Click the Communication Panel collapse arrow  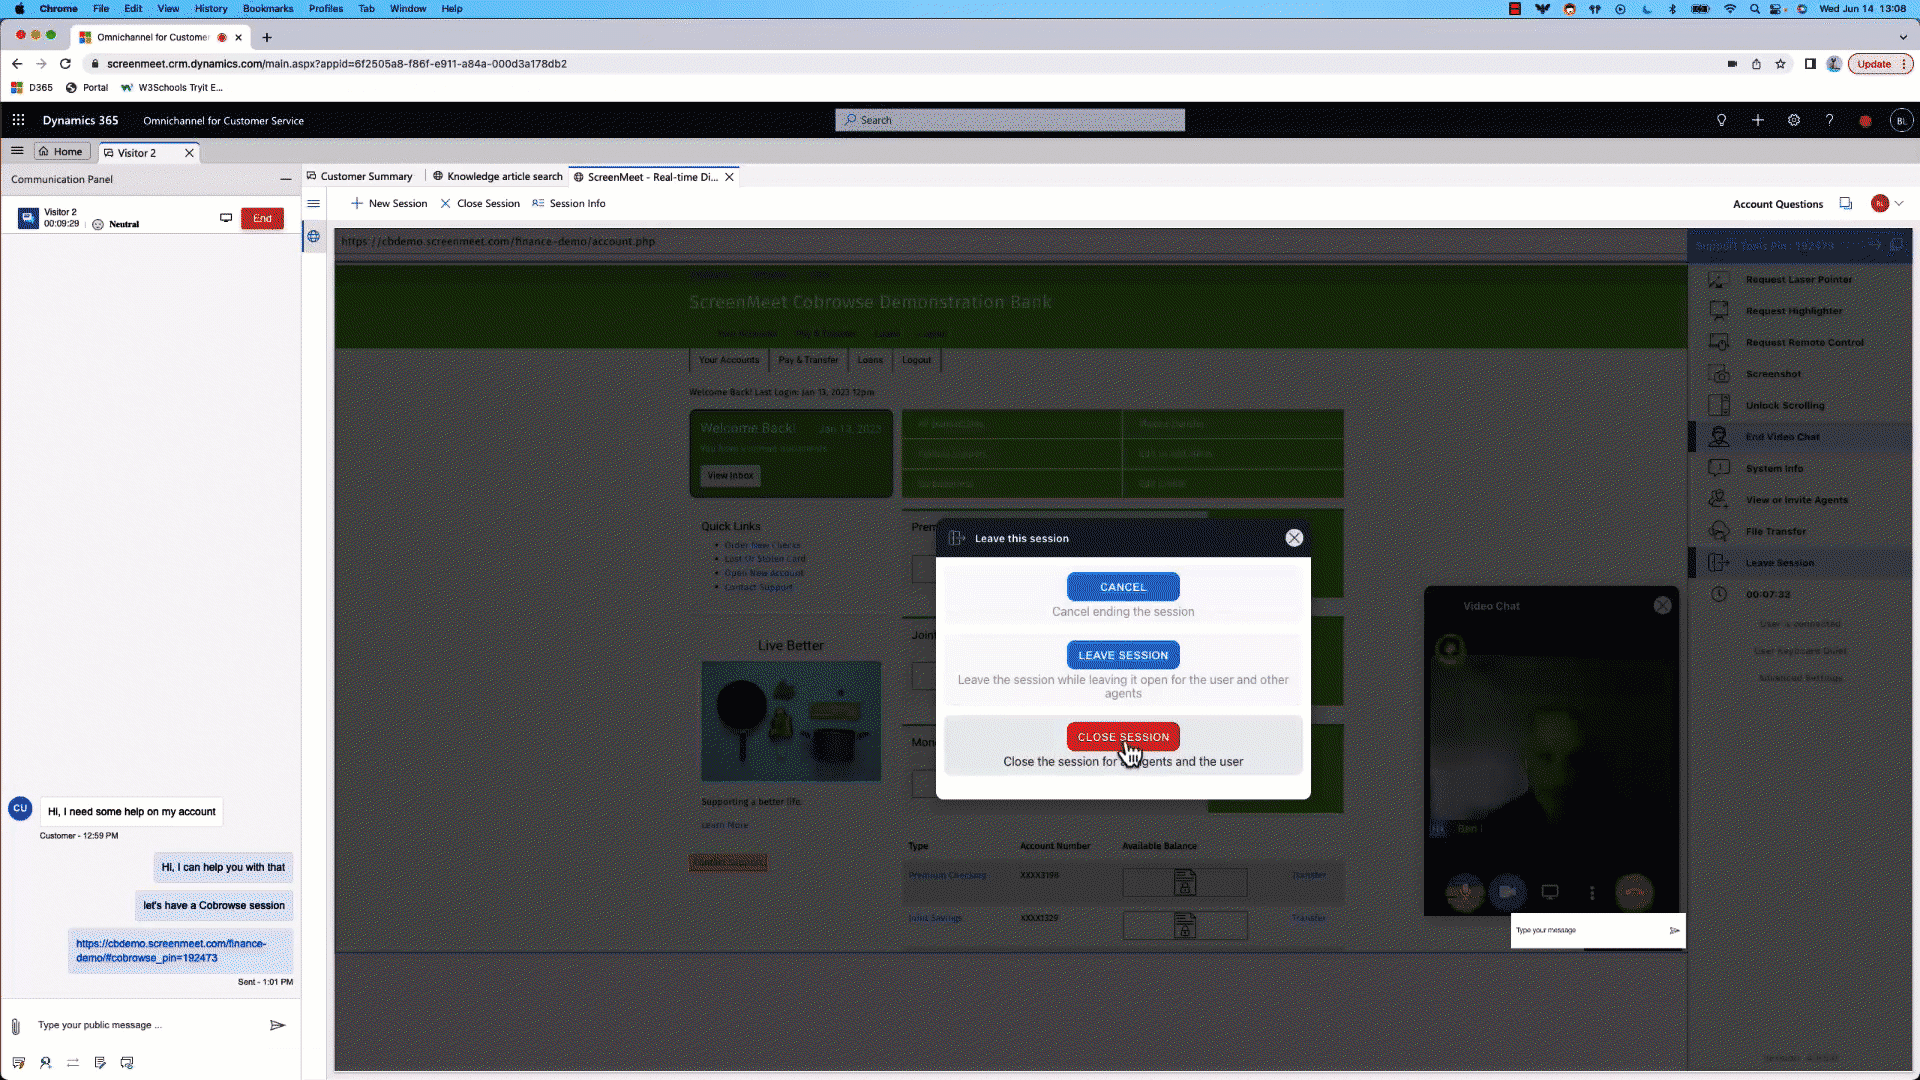coord(285,178)
